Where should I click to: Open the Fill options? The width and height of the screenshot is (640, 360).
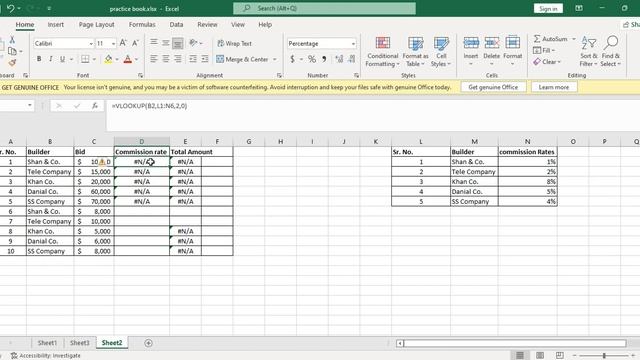544,50
